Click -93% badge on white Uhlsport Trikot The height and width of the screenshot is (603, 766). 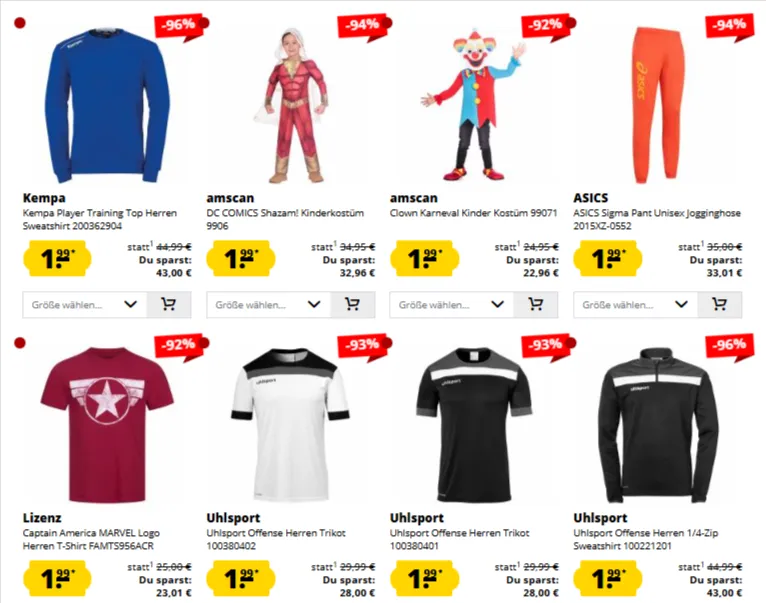(363, 346)
